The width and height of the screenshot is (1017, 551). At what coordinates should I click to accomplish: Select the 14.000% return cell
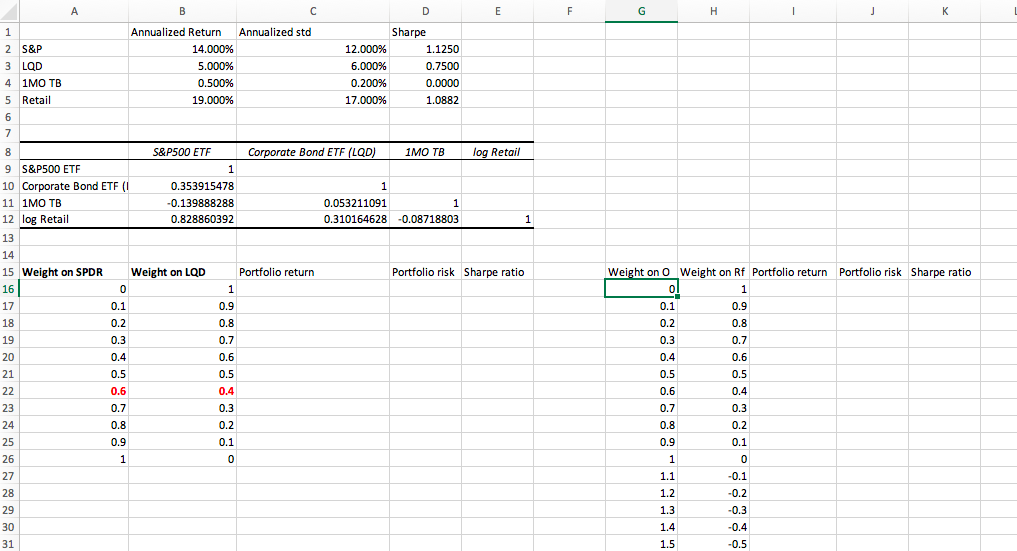point(182,49)
